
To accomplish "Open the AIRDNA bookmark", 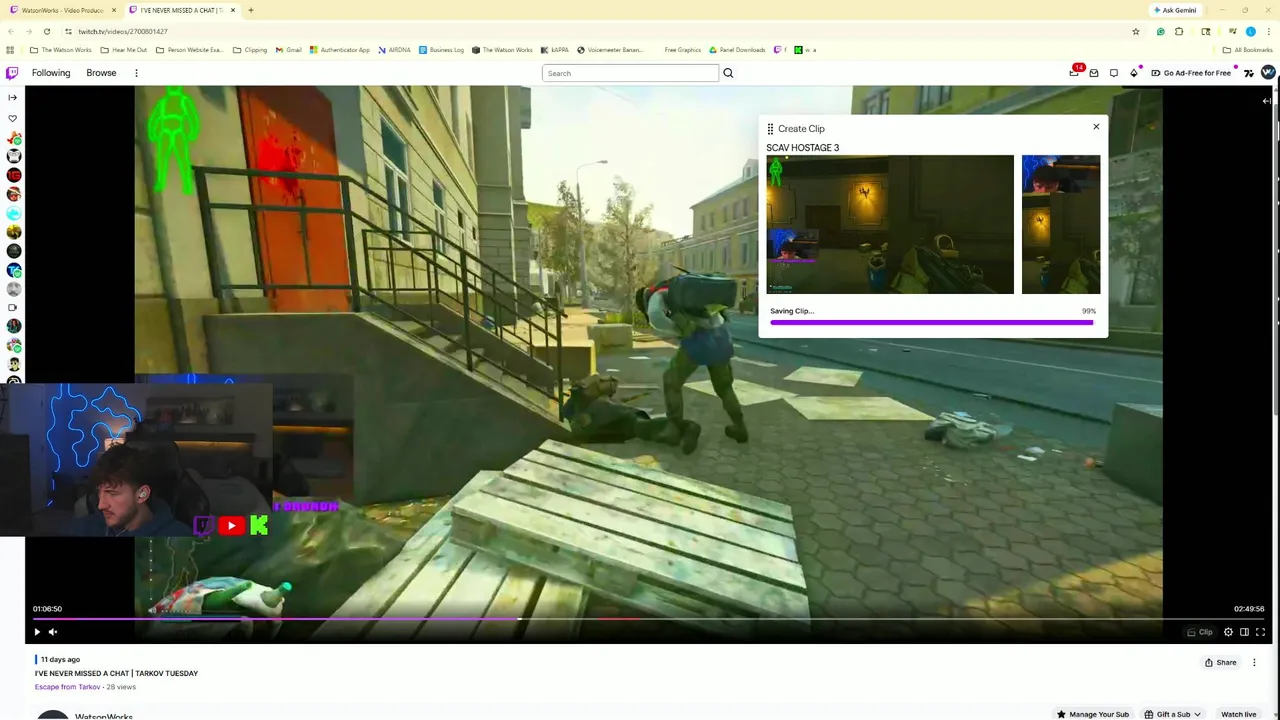I will [x=394, y=50].
